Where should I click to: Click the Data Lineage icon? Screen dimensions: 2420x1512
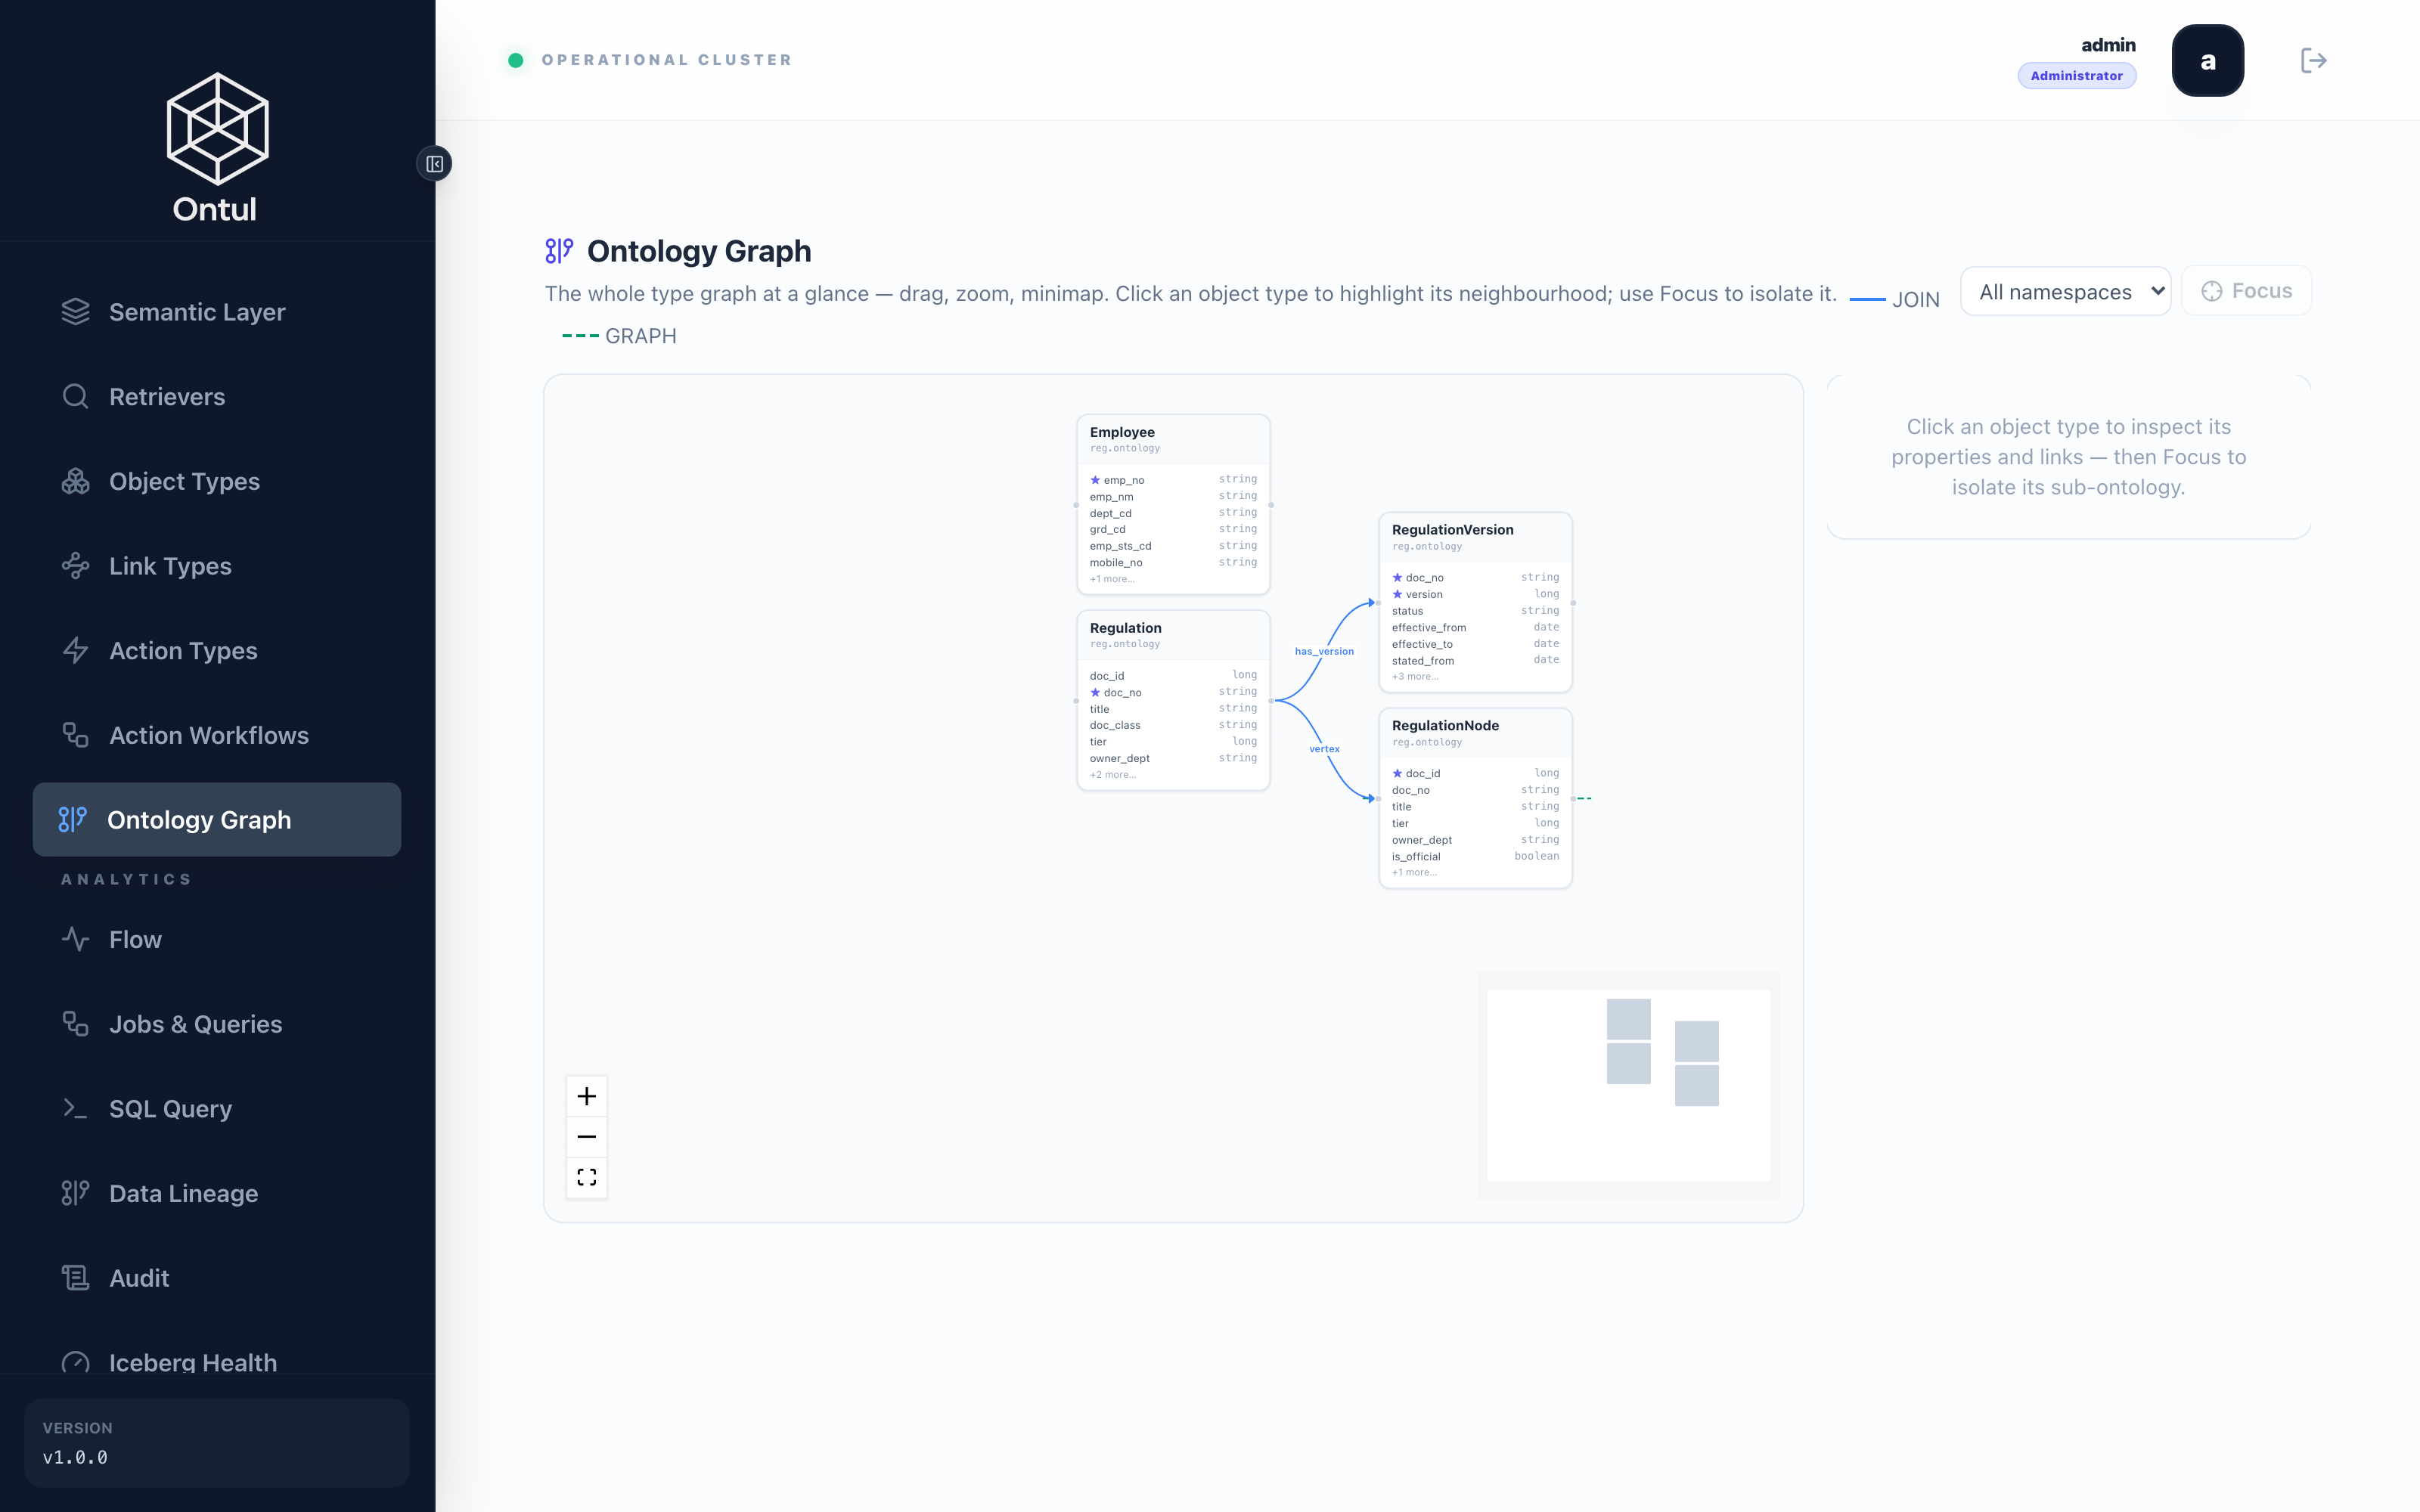75,1193
